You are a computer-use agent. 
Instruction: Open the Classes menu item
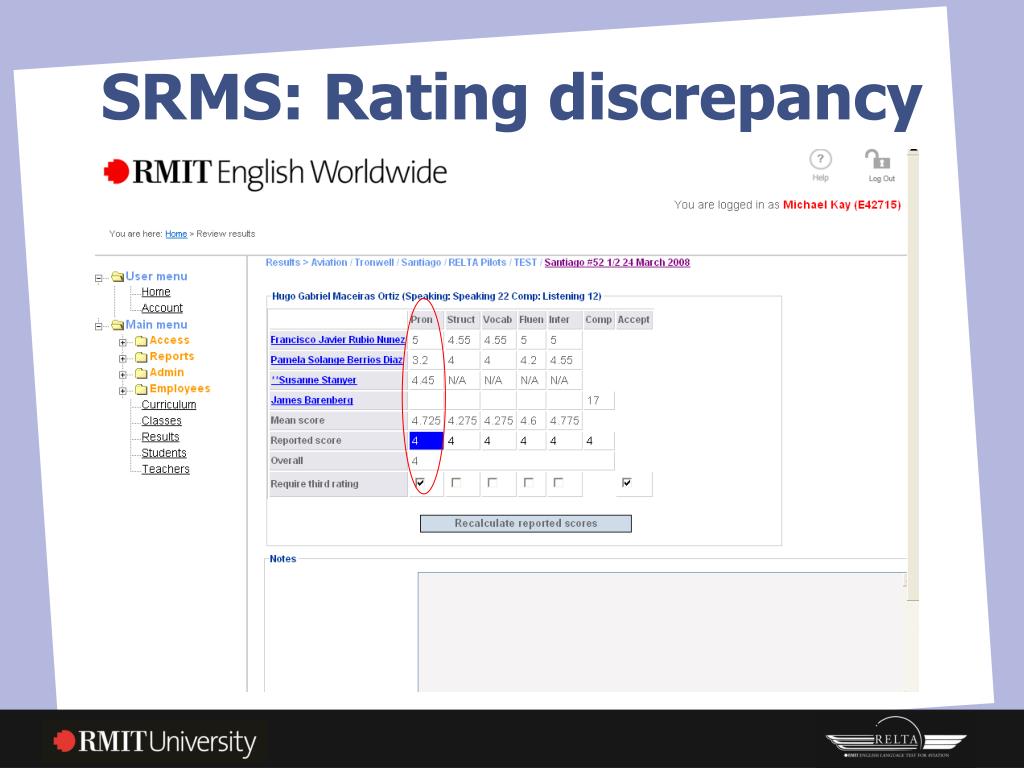161,421
